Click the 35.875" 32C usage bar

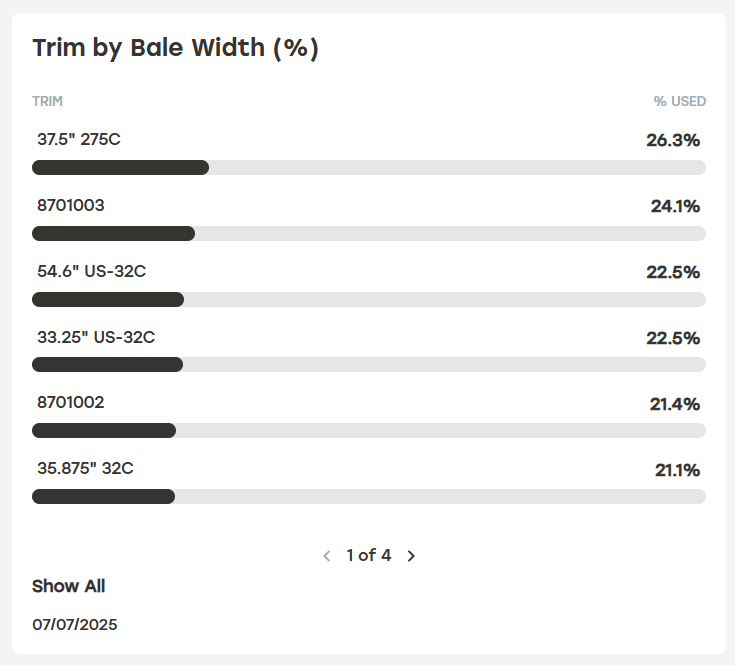368,496
